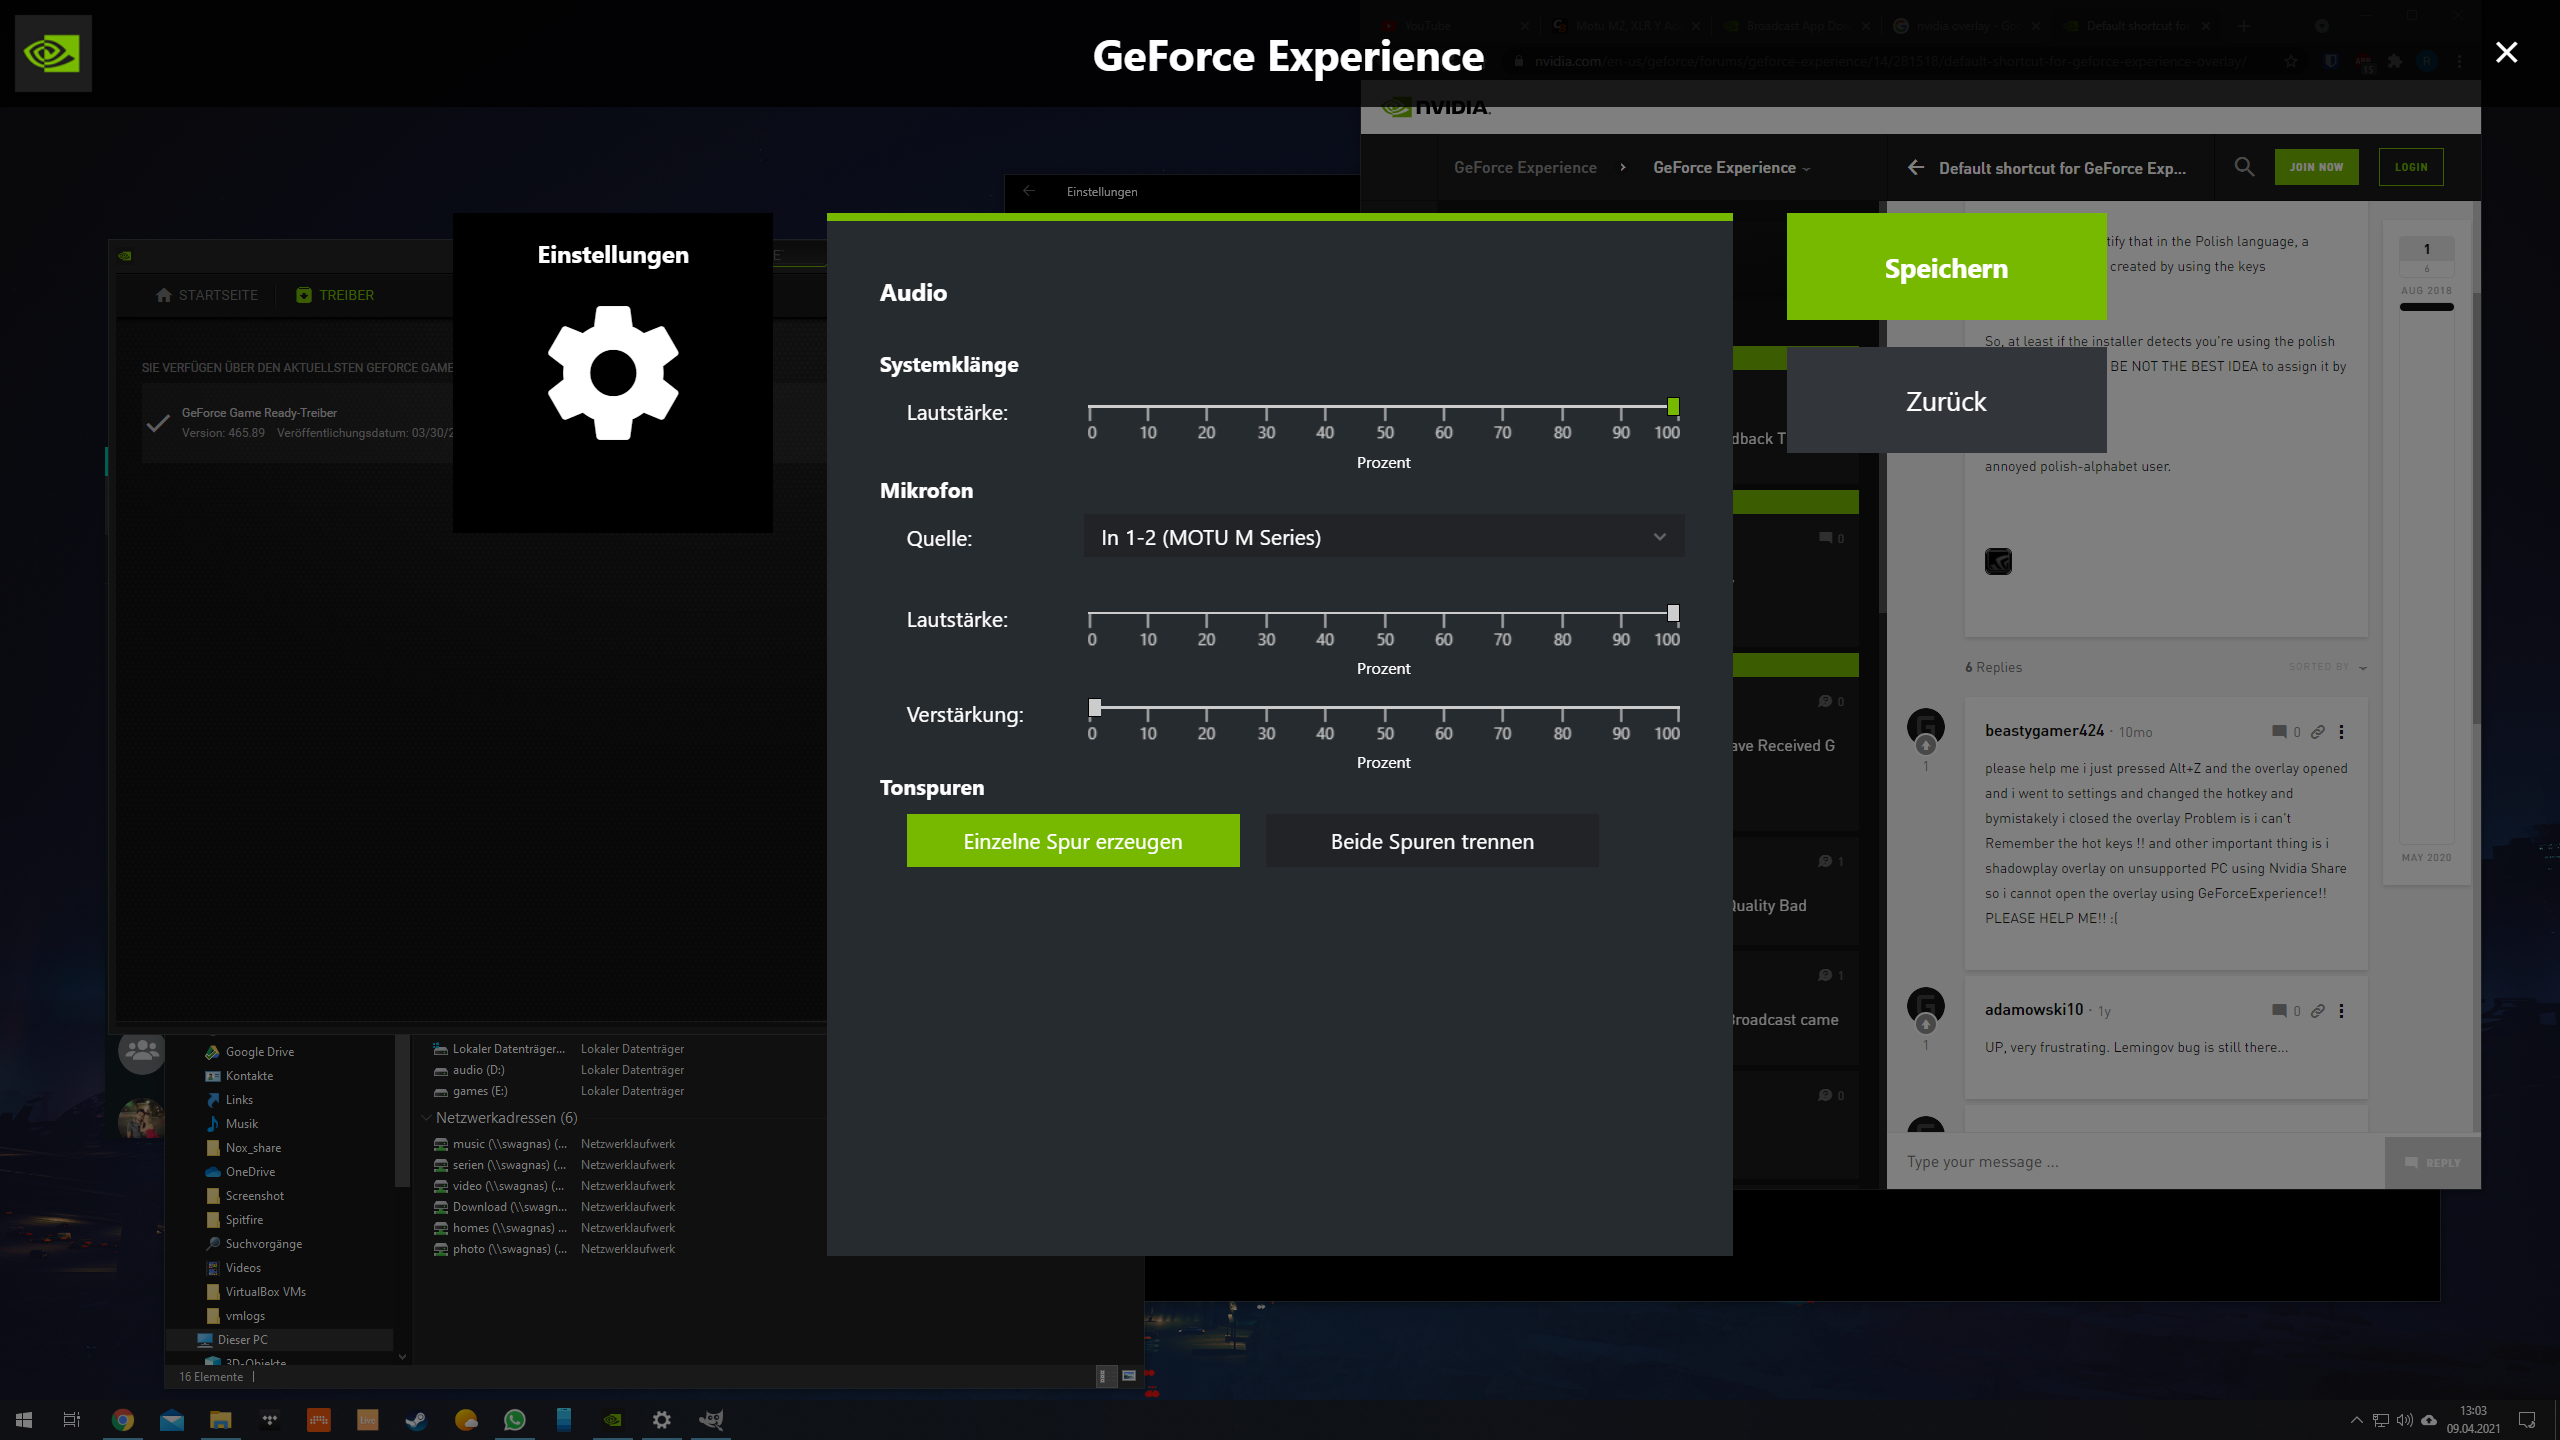Collapse Netzwerkadressen (6) group in Explorer
Screen dimensions: 2560x1440
[427, 1118]
